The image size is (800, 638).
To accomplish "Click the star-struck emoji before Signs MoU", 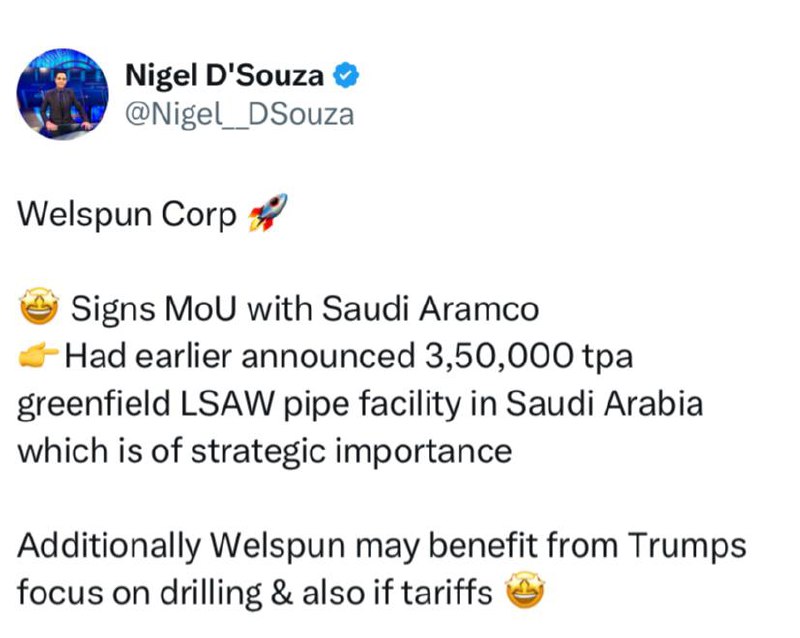I will (39, 306).
